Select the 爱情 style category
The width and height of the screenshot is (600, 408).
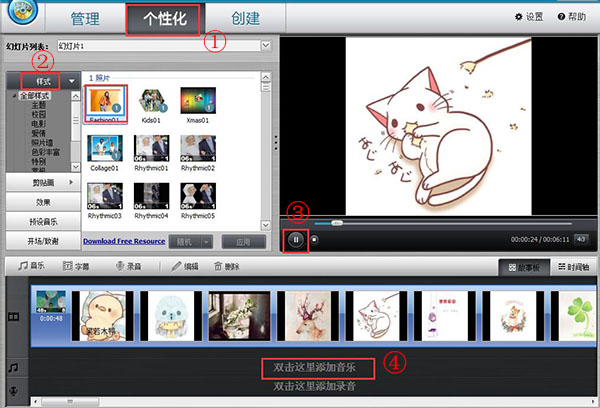tap(38, 133)
